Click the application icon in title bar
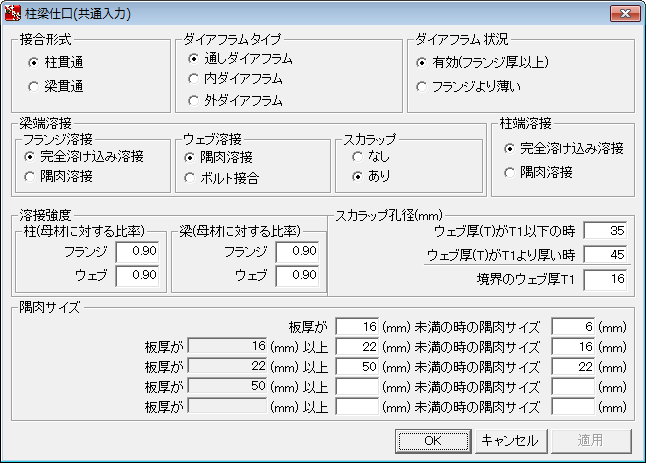 [12, 14]
